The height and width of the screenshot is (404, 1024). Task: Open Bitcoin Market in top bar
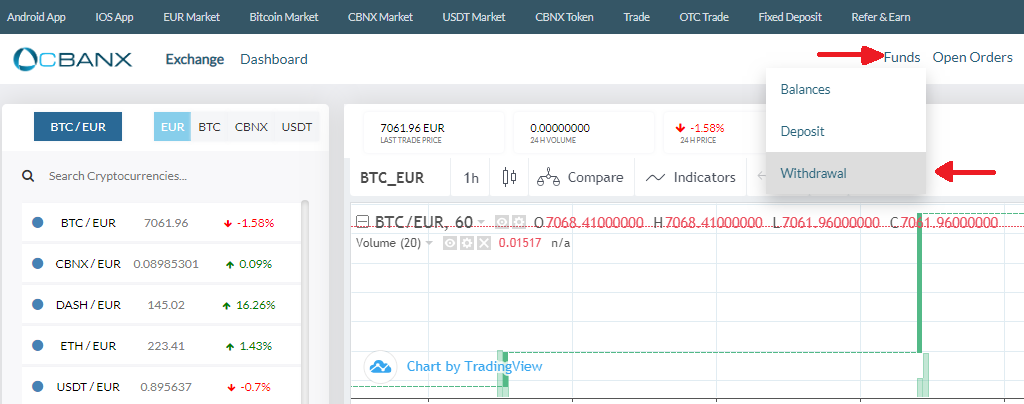(284, 17)
